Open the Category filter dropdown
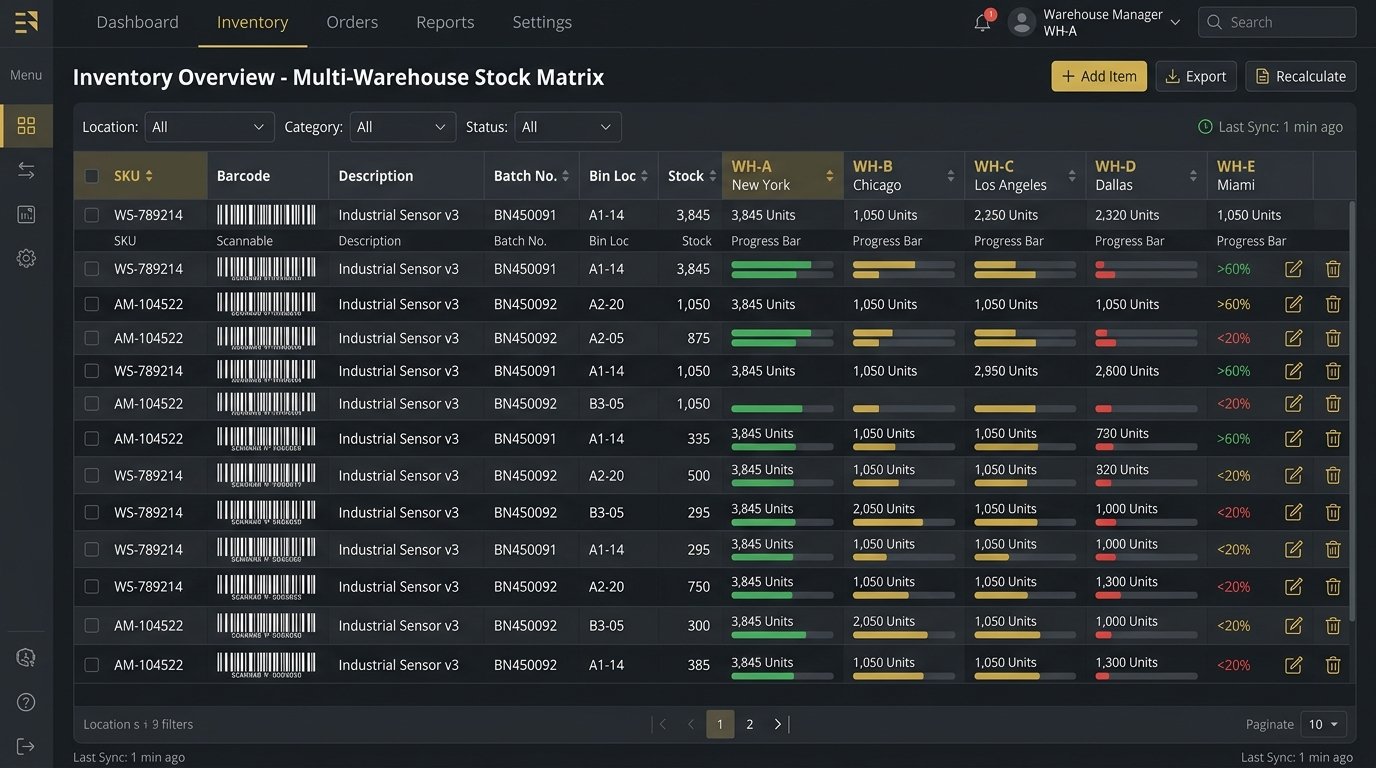 click(402, 127)
